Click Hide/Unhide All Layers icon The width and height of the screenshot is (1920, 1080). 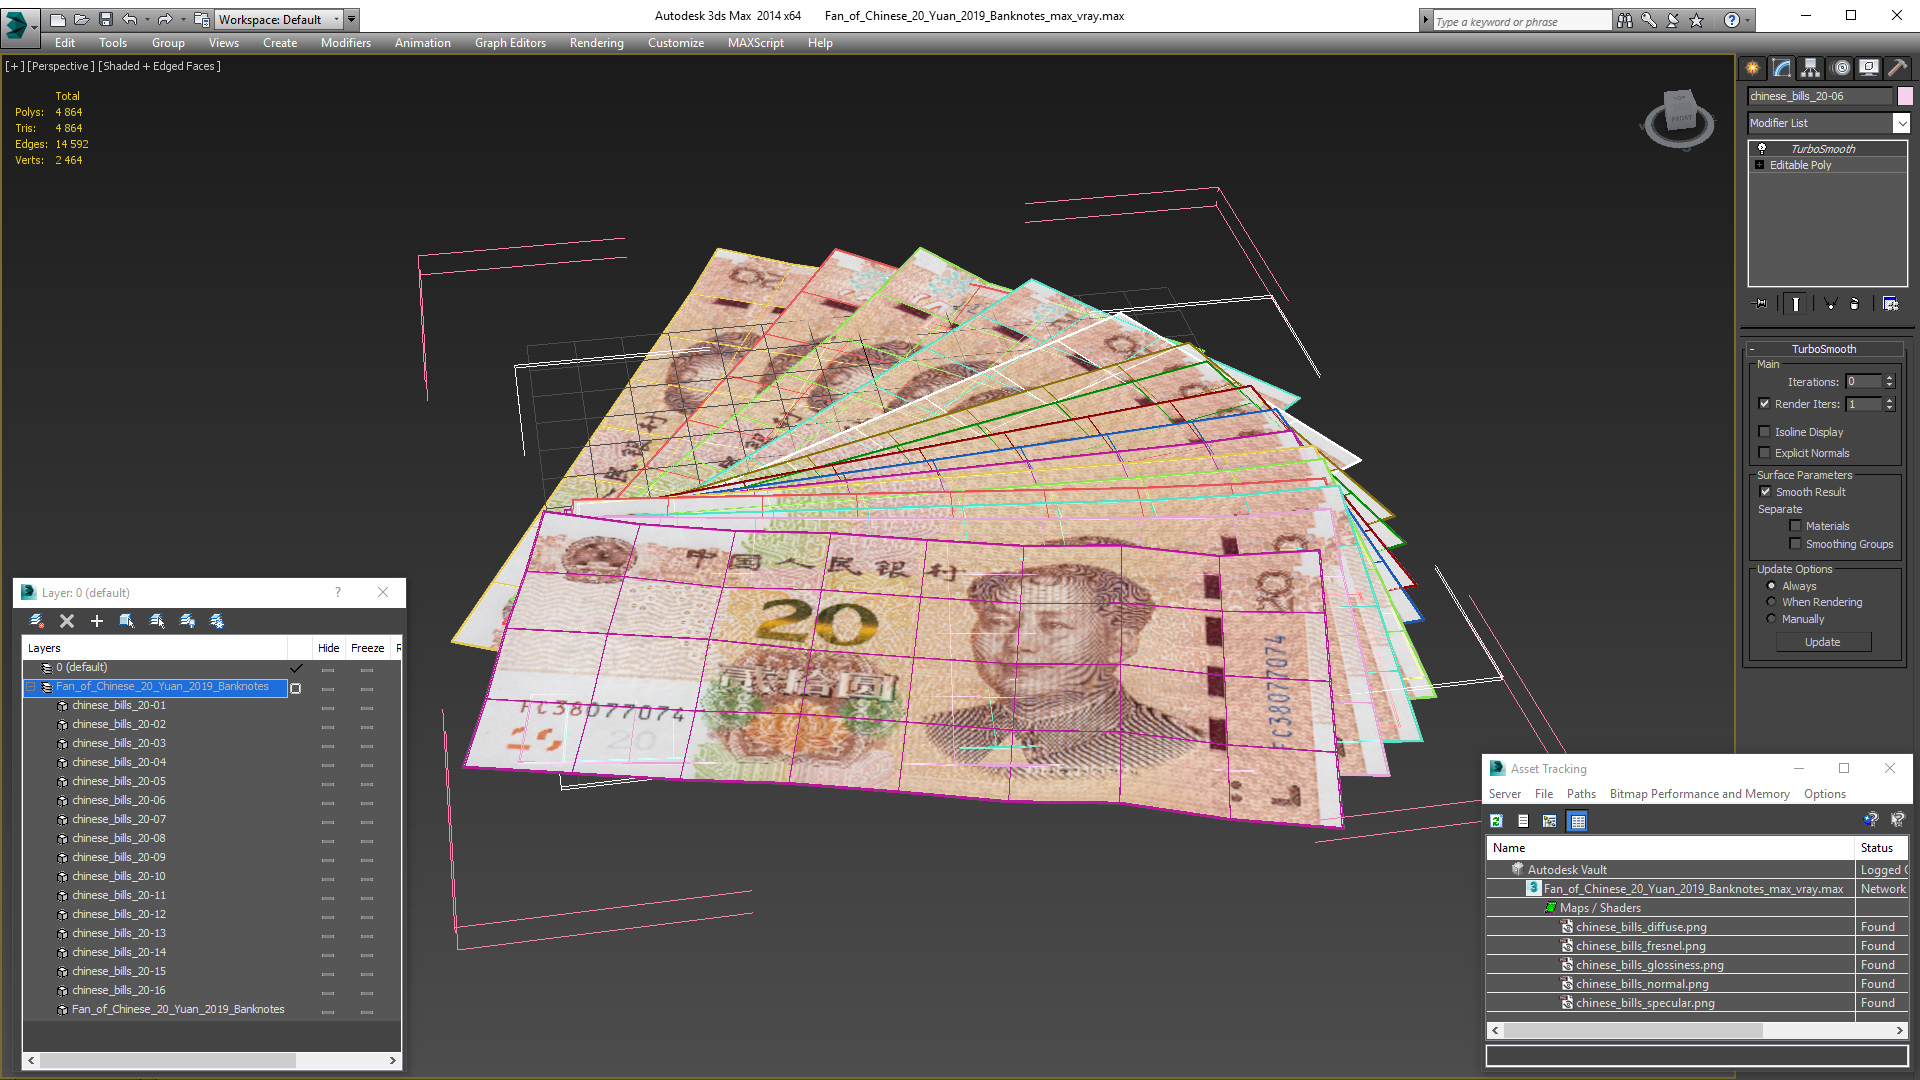tap(187, 621)
